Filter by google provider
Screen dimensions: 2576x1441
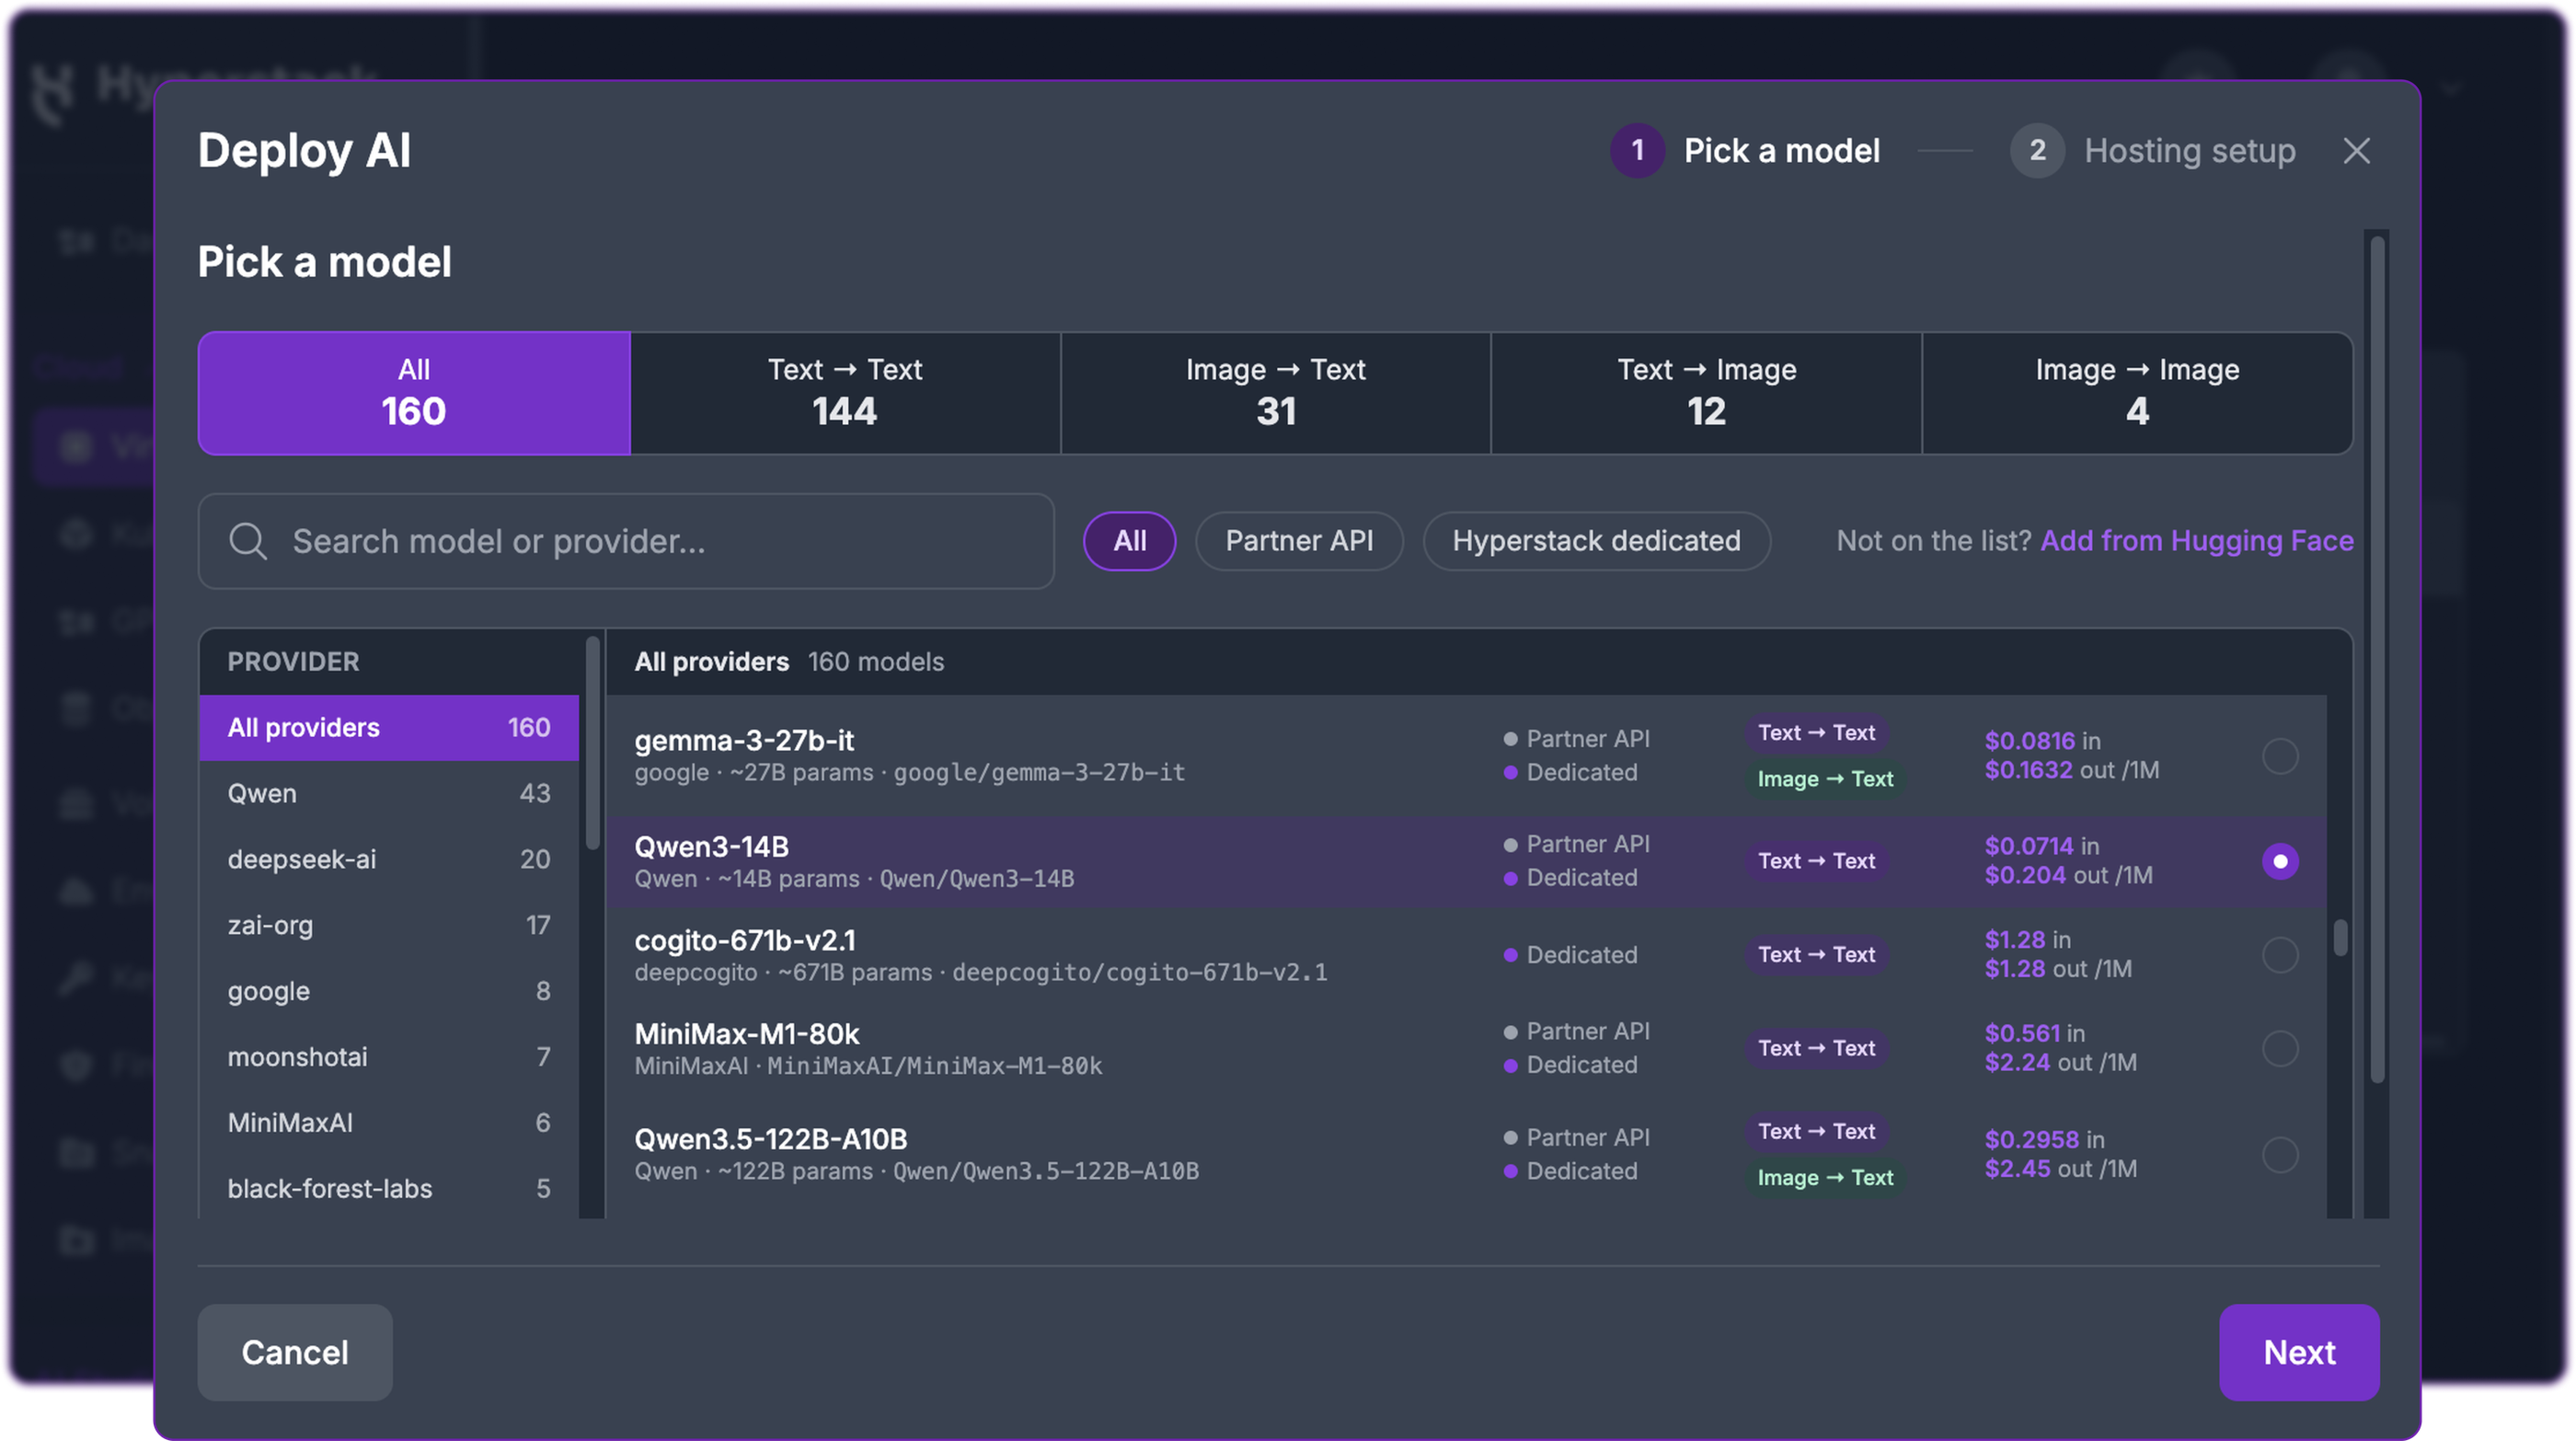click(x=389, y=991)
